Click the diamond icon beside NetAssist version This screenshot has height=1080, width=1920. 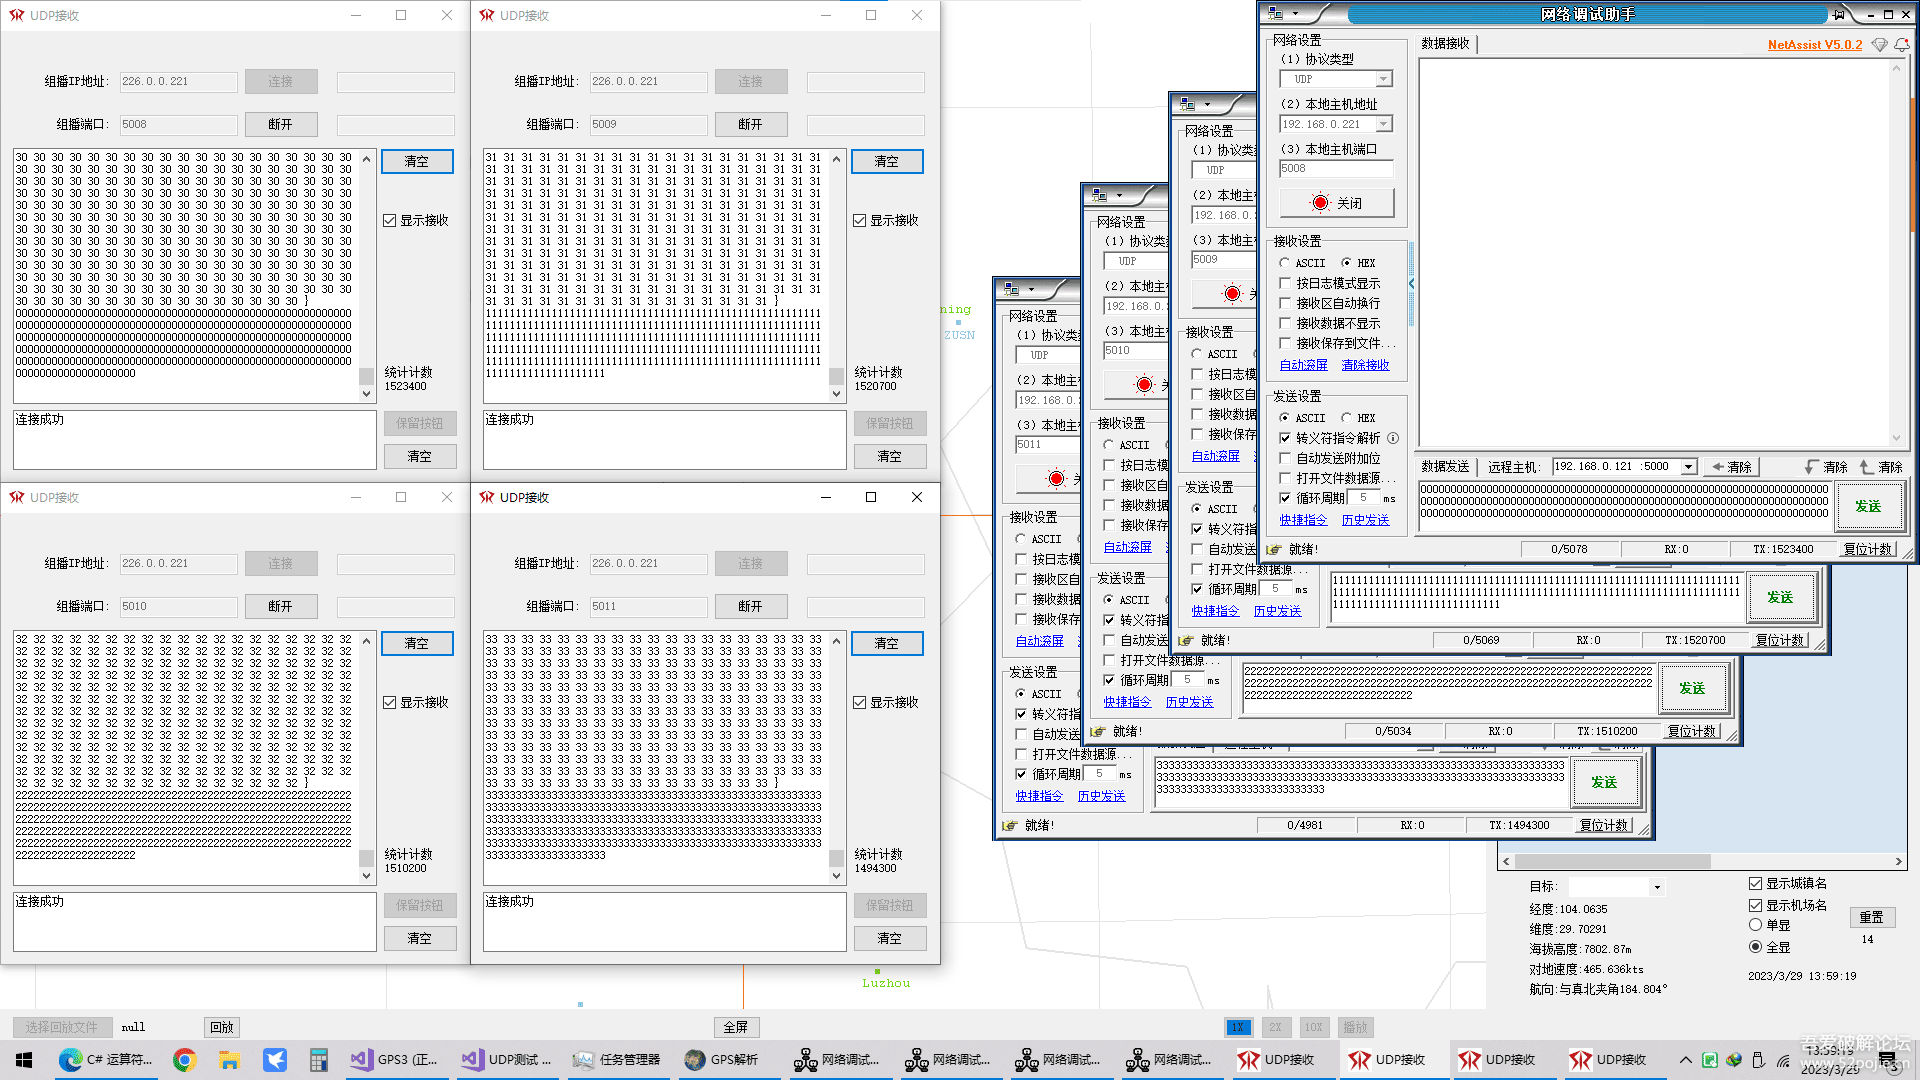(x=1879, y=45)
